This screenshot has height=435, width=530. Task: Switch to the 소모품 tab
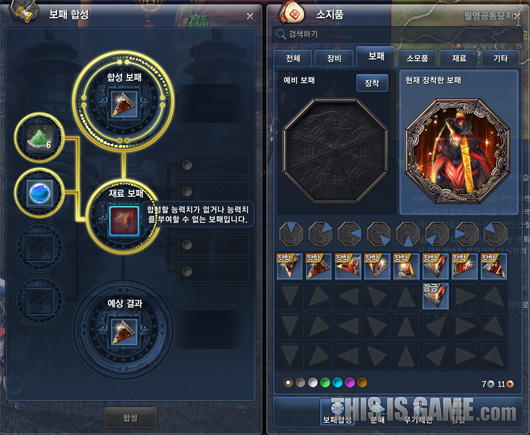coord(417,58)
